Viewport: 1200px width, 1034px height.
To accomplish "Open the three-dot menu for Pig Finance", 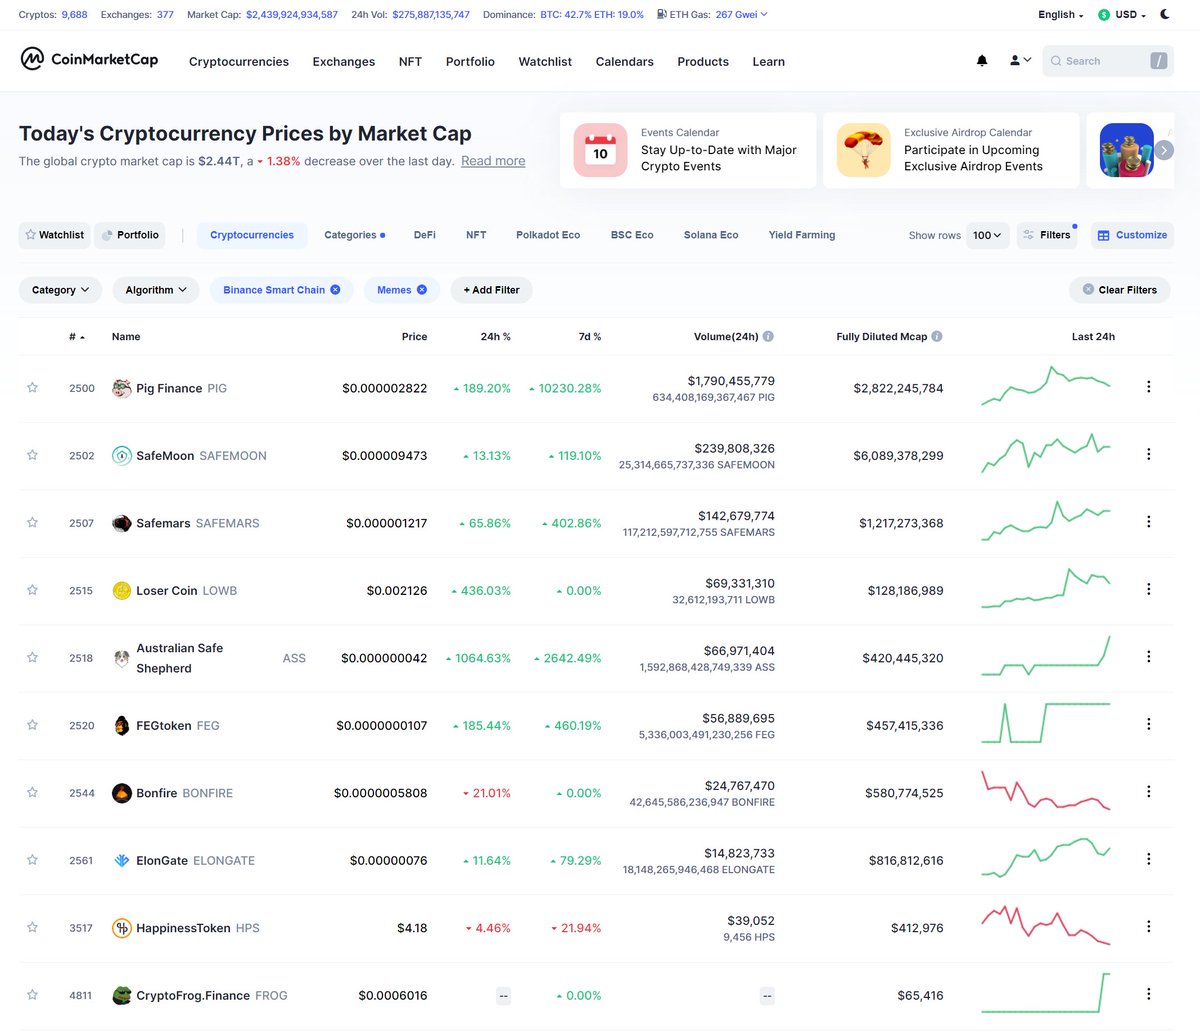I will coord(1148,387).
